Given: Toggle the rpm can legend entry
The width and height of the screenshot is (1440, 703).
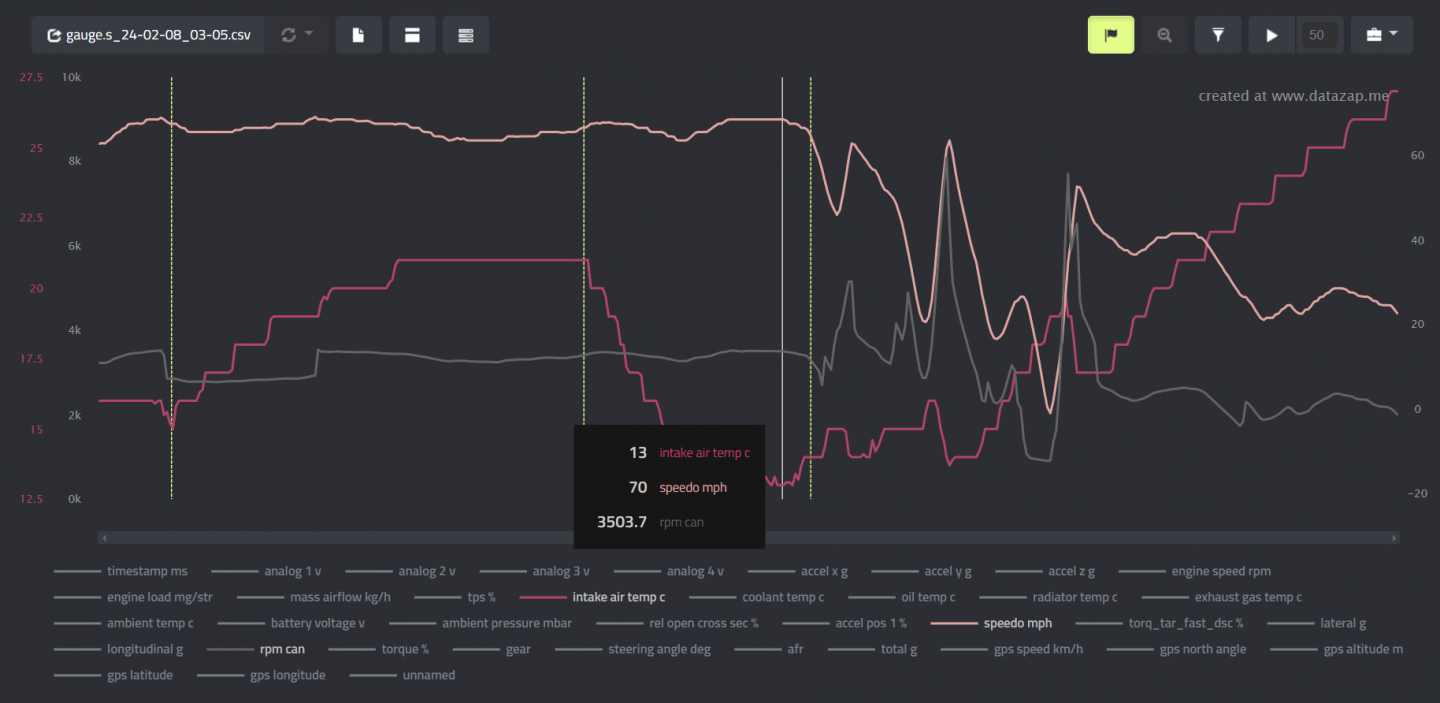Looking at the screenshot, I should [282, 649].
